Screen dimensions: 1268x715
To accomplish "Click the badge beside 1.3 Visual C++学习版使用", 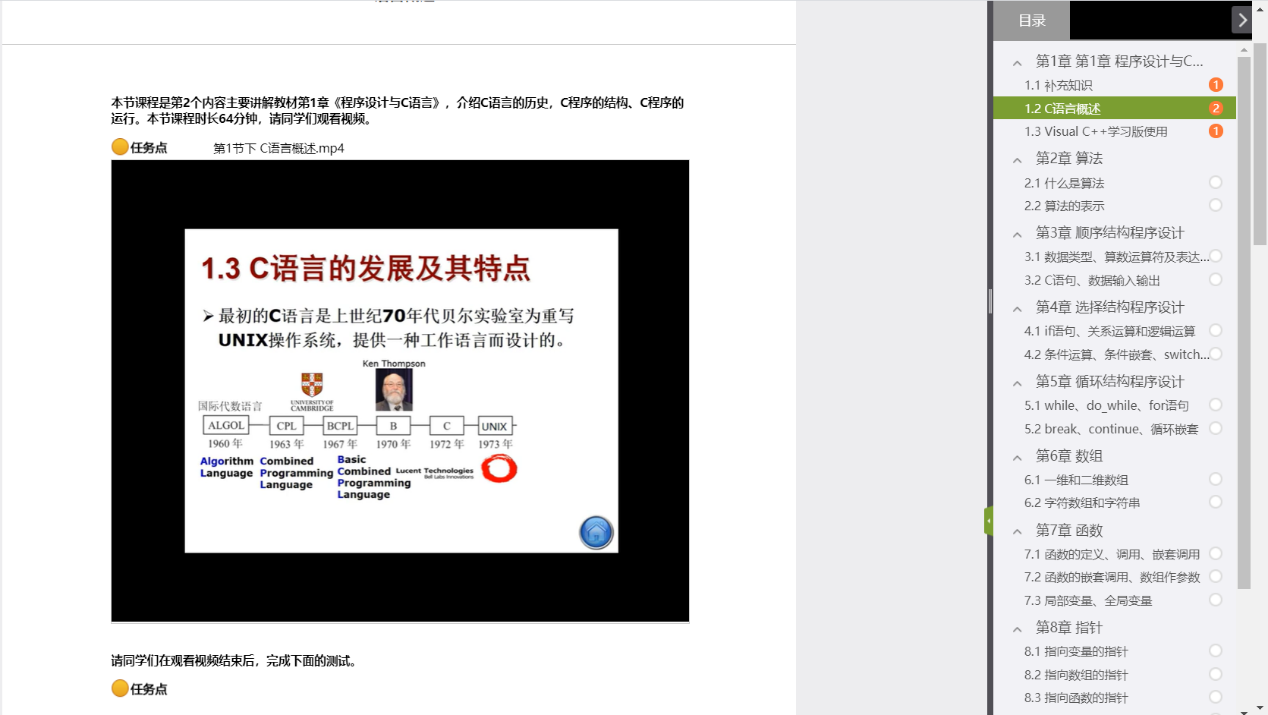I will point(1215,131).
